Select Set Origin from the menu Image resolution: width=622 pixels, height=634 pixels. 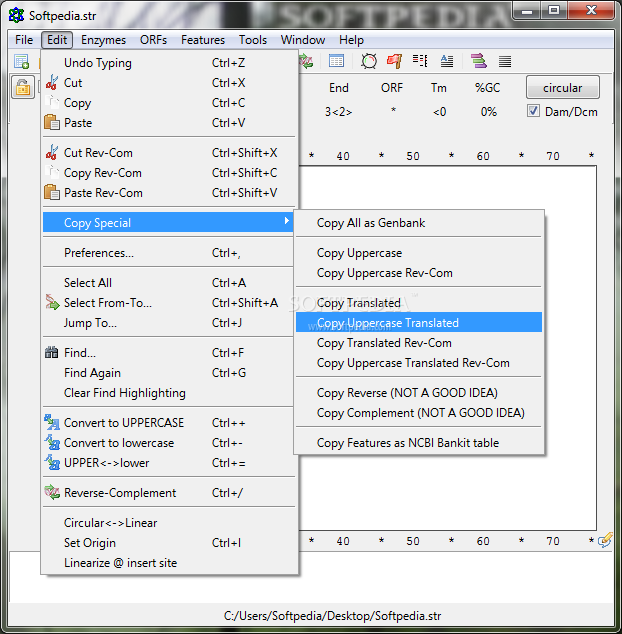point(169,543)
